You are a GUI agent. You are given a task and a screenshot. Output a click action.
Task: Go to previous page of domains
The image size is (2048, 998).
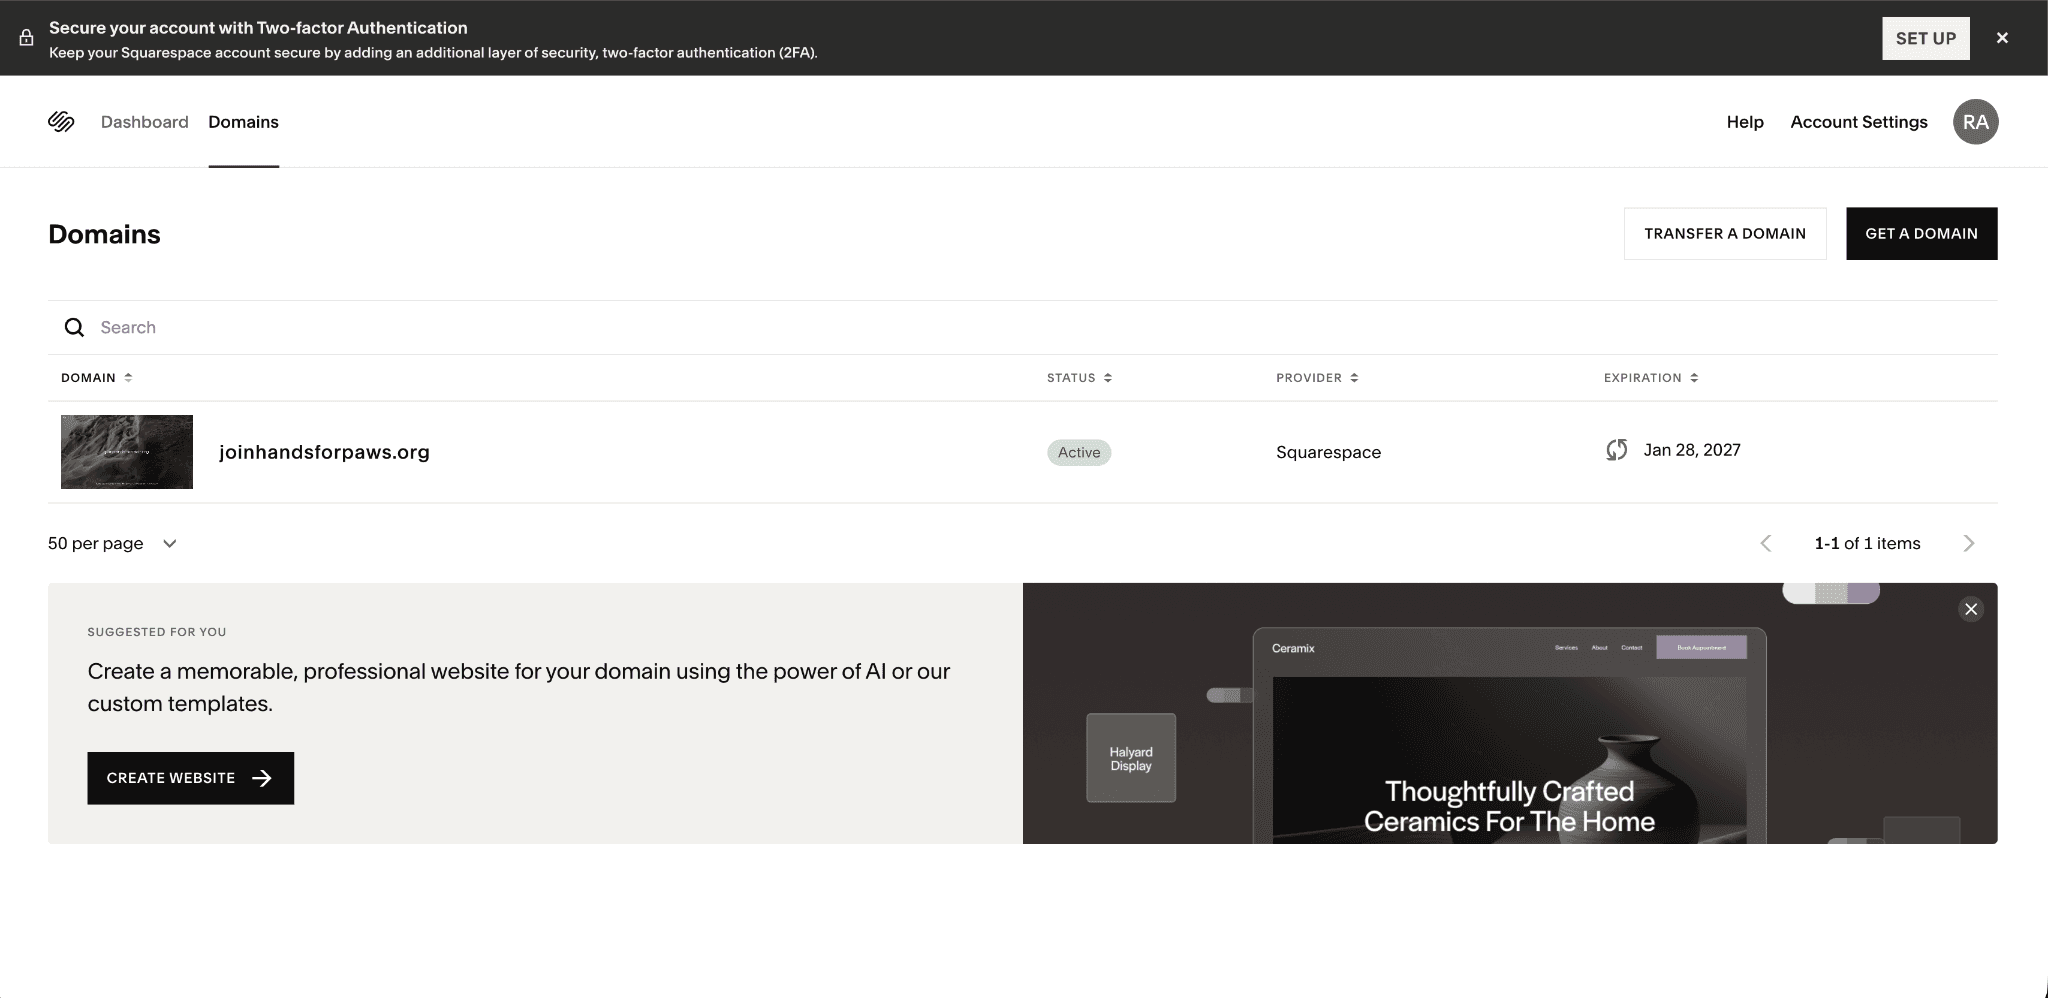click(x=1765, y=543)
